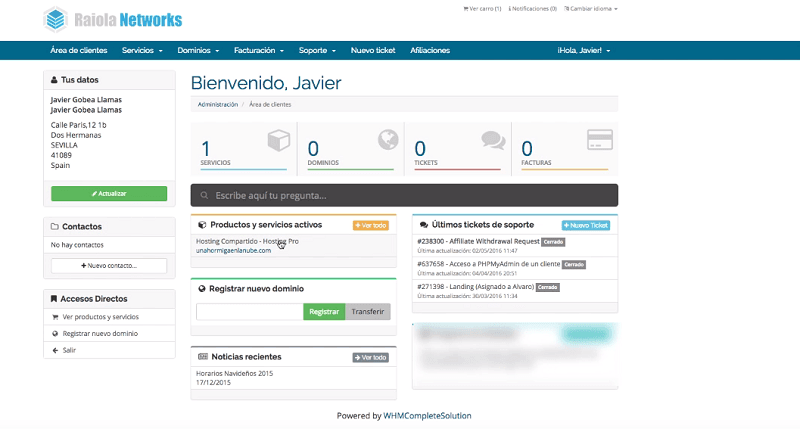Image resolution: width=800 pixels, height=429 pixels.
Task: Click the magnifier icon in search bar
Action: [x=204, y=195]
